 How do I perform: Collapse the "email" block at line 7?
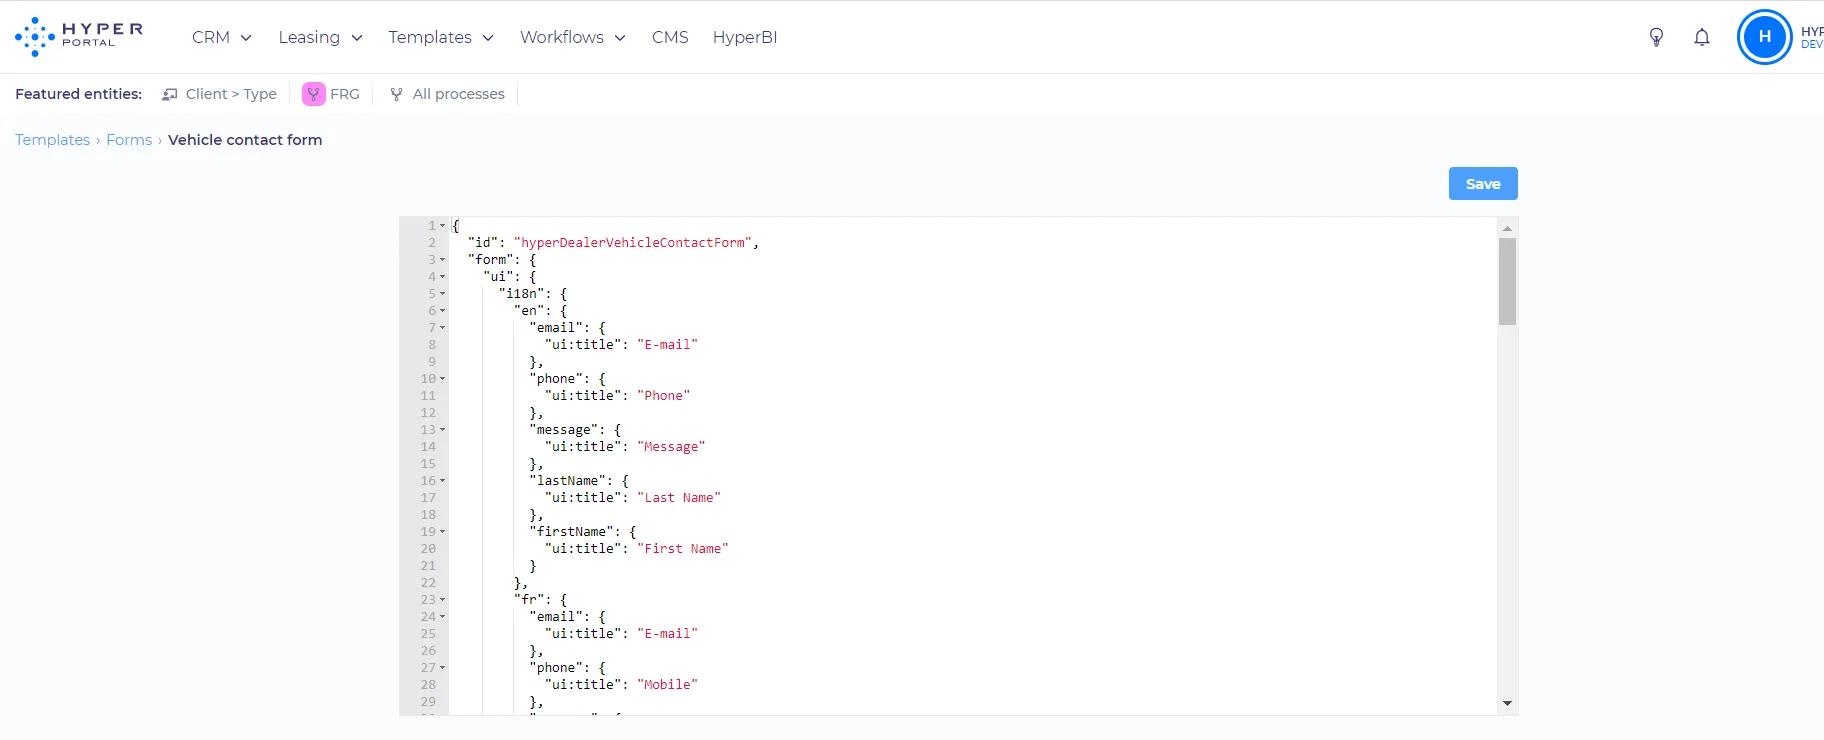(443, 328)
